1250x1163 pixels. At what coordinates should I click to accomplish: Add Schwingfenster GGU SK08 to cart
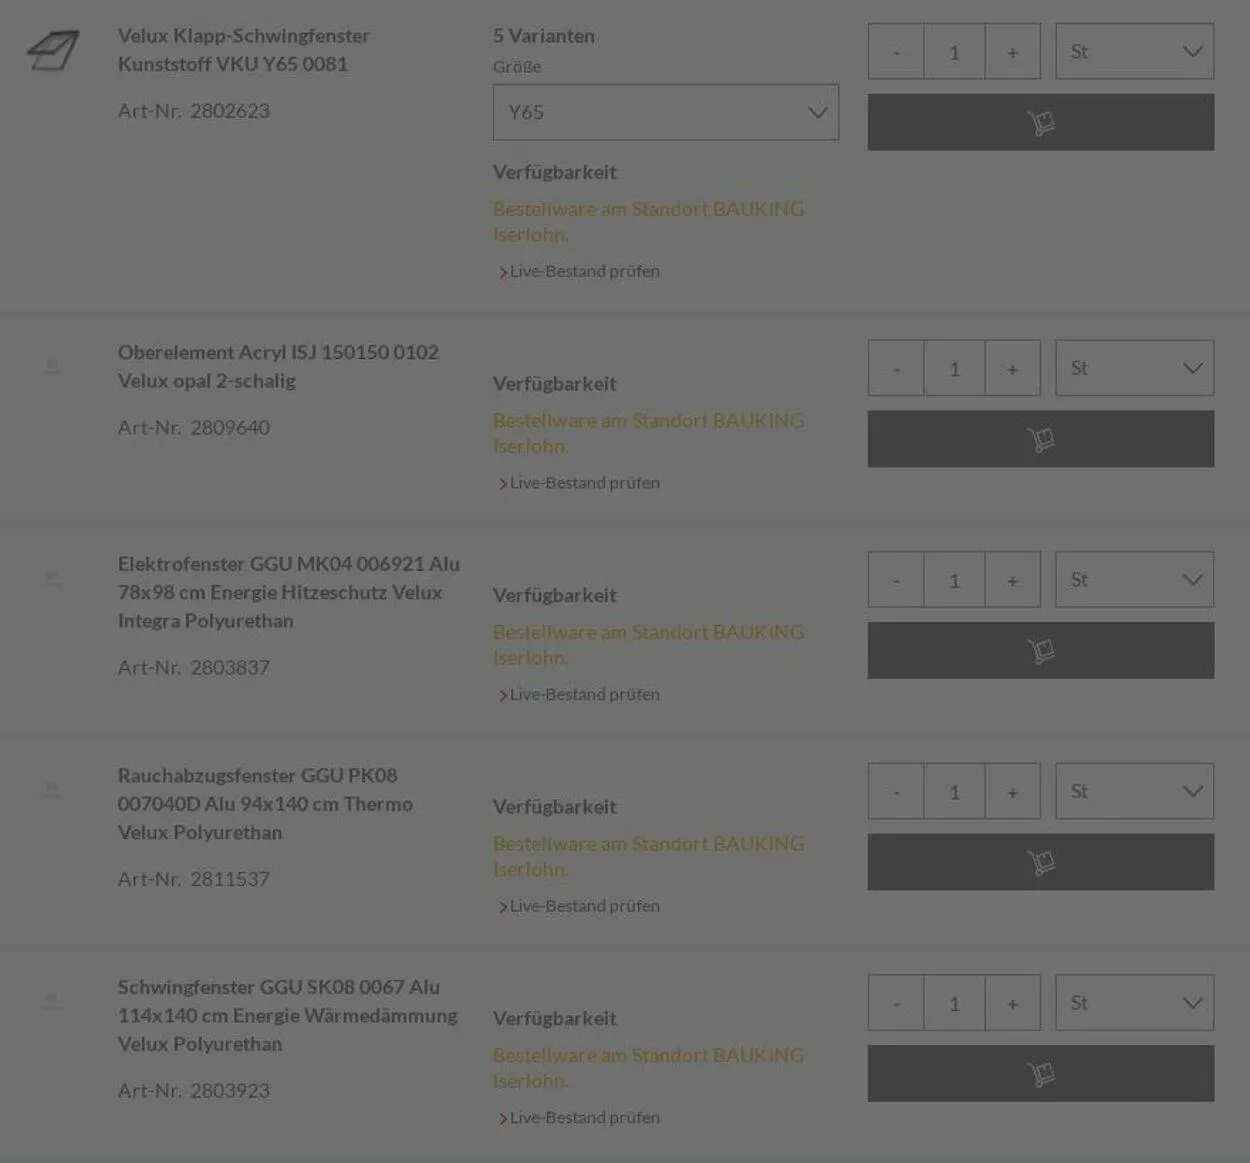click(1040, 1074)
